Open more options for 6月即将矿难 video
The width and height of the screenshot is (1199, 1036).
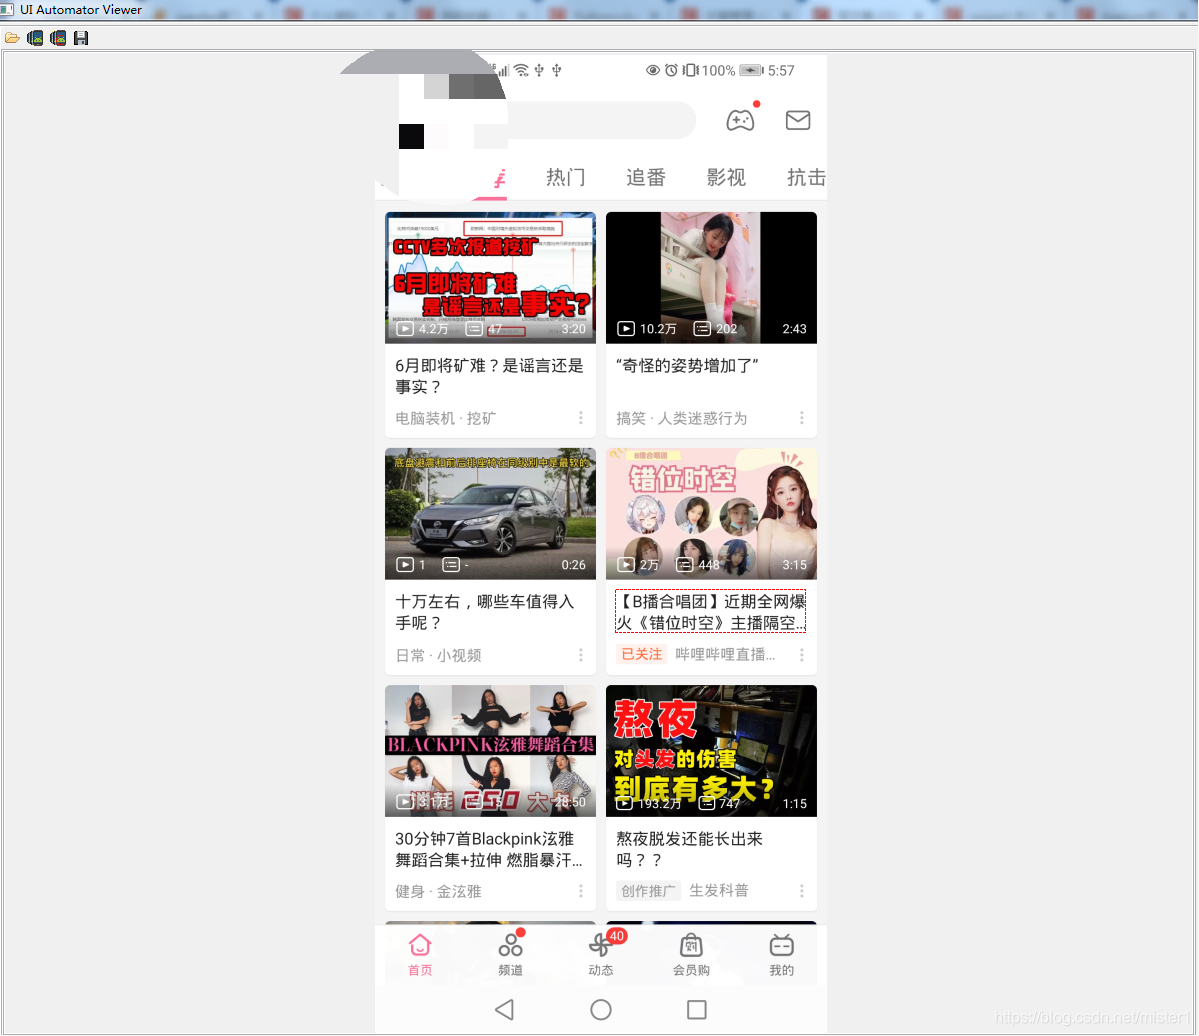point(580,418)
